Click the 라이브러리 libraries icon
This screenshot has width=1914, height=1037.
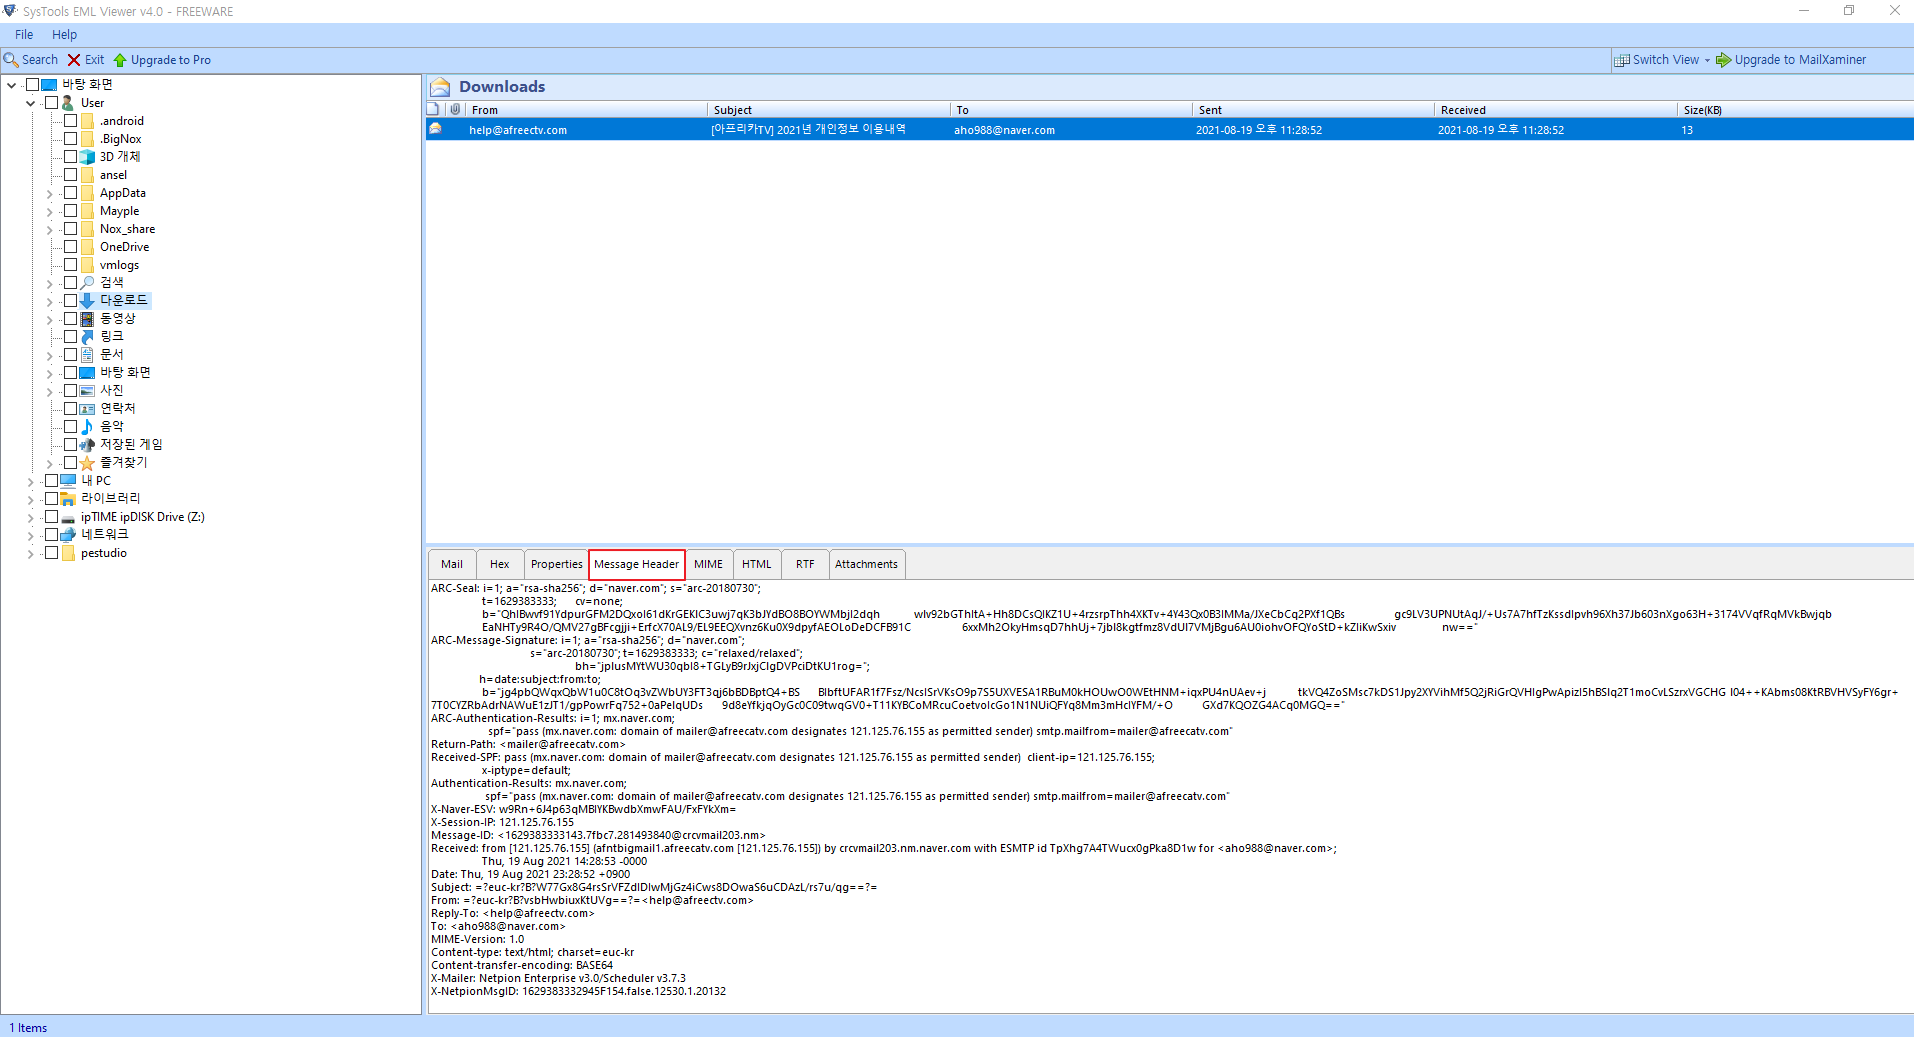[x=68, y=499]
